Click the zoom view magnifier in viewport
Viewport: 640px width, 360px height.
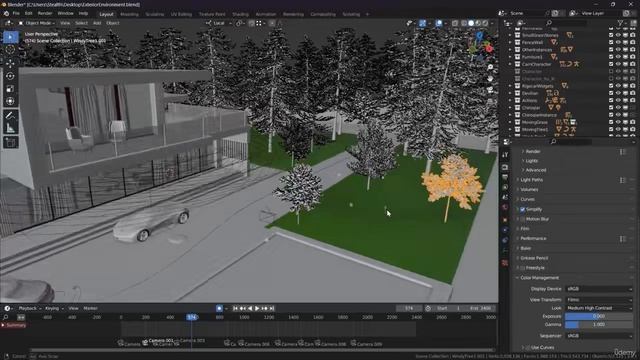point(490,67)
